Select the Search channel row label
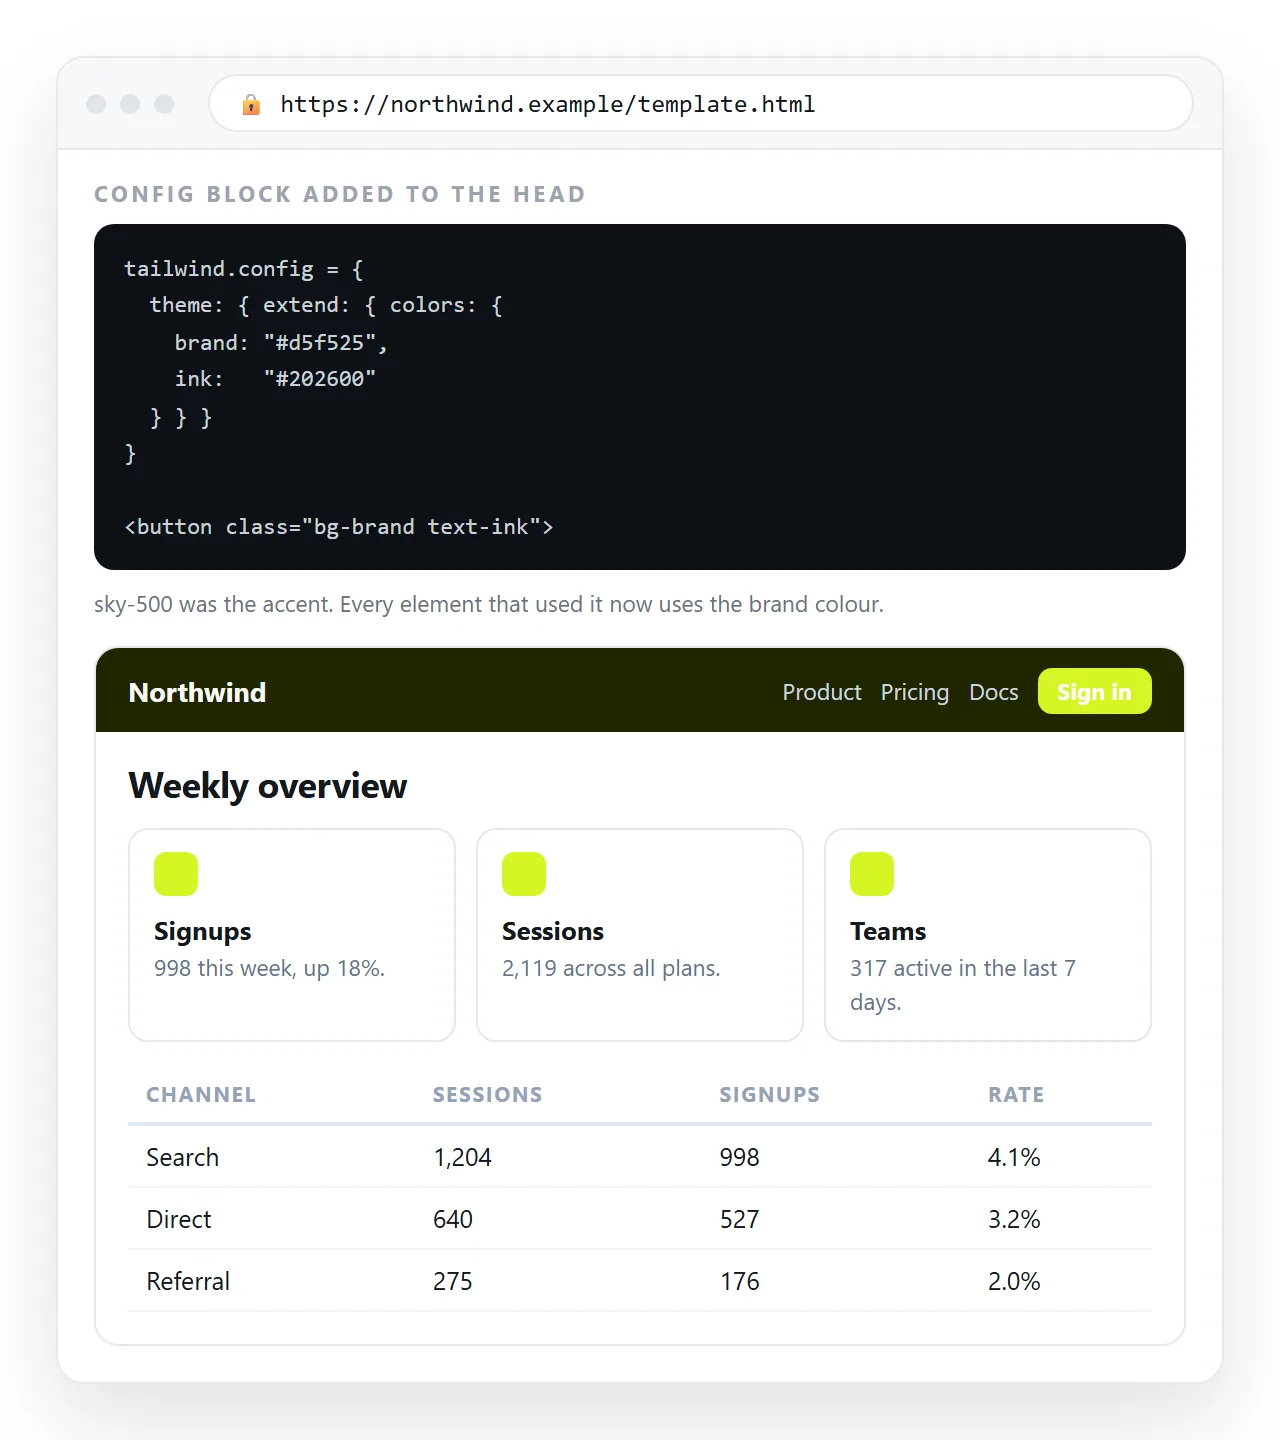 (x=182, y=1157)
